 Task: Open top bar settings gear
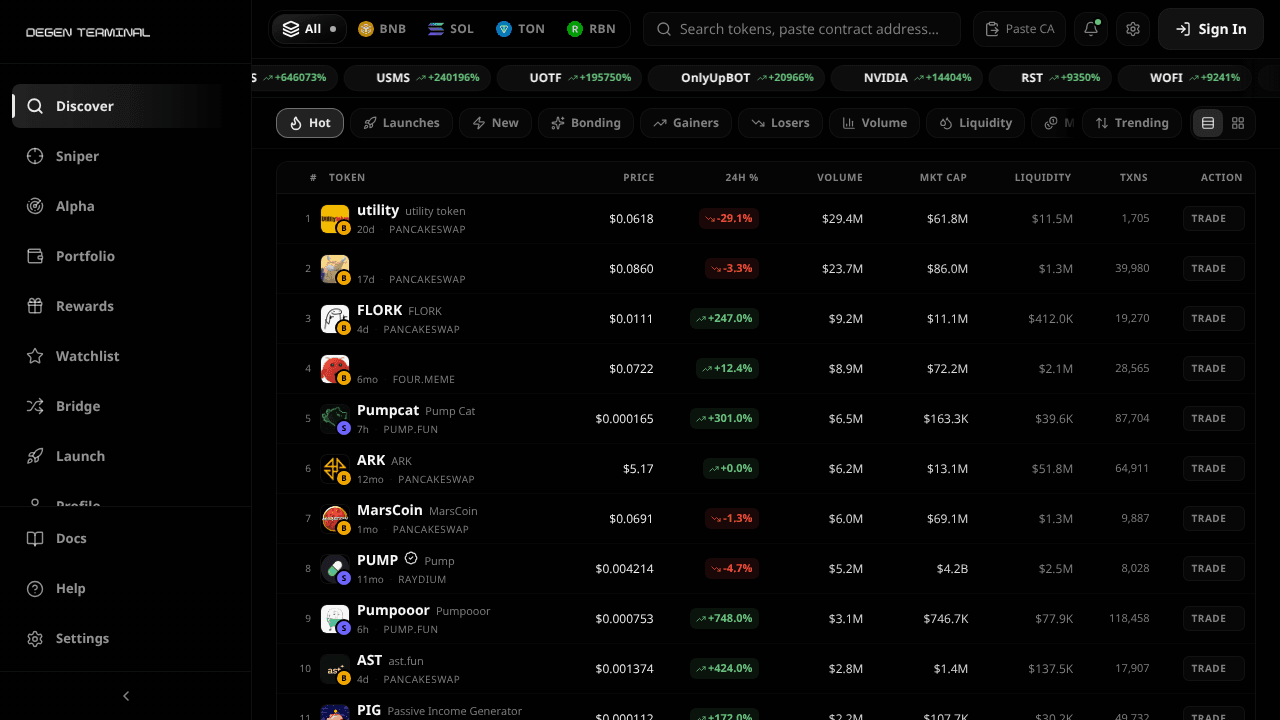pyautogui.click(x=1133, y=29)
